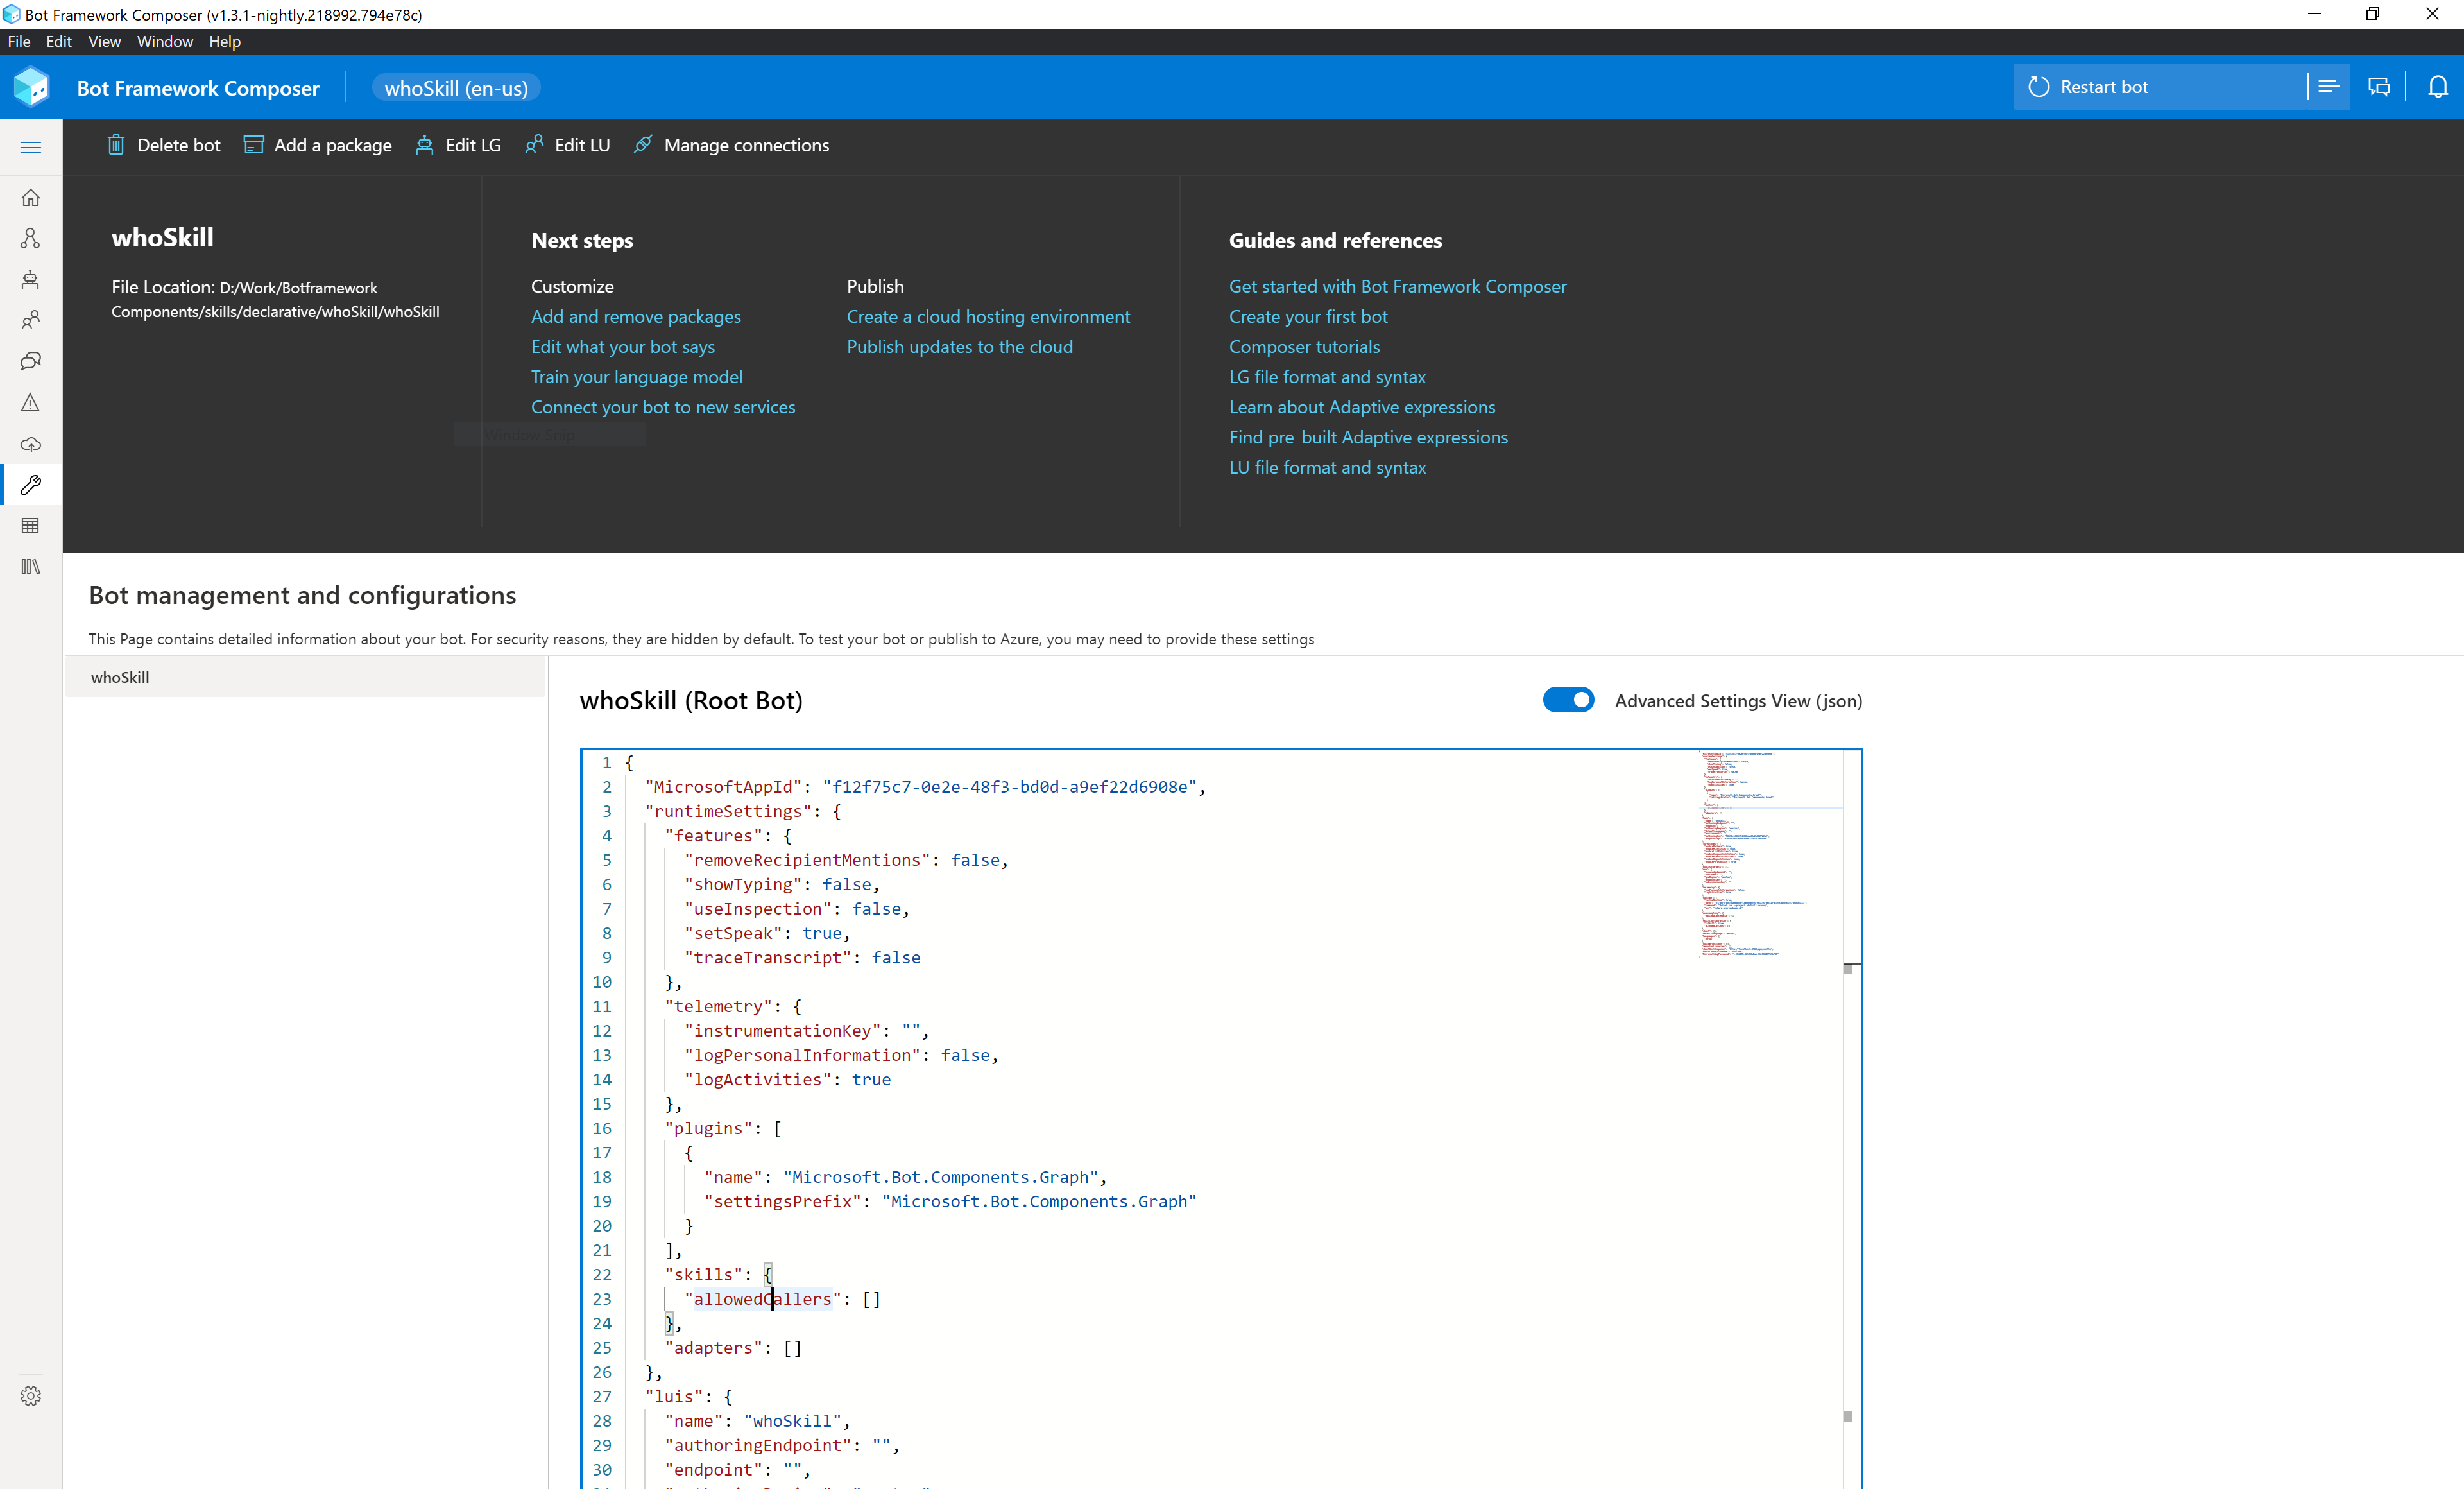Viewport: 2464px width, 1489px height.
Task: Open the web chat panel icon
Action: (x=2379, y=86)
